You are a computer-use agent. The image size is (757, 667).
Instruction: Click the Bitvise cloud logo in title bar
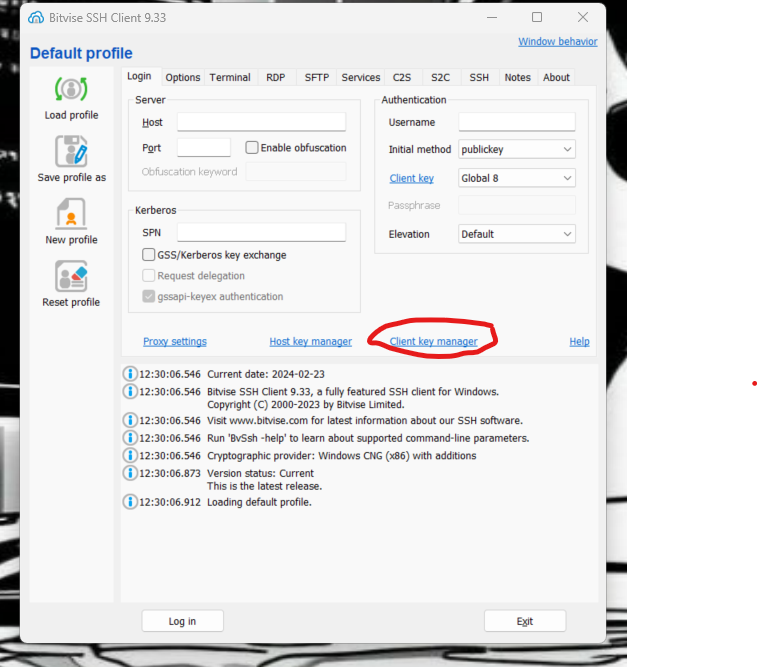pos(36,18)
